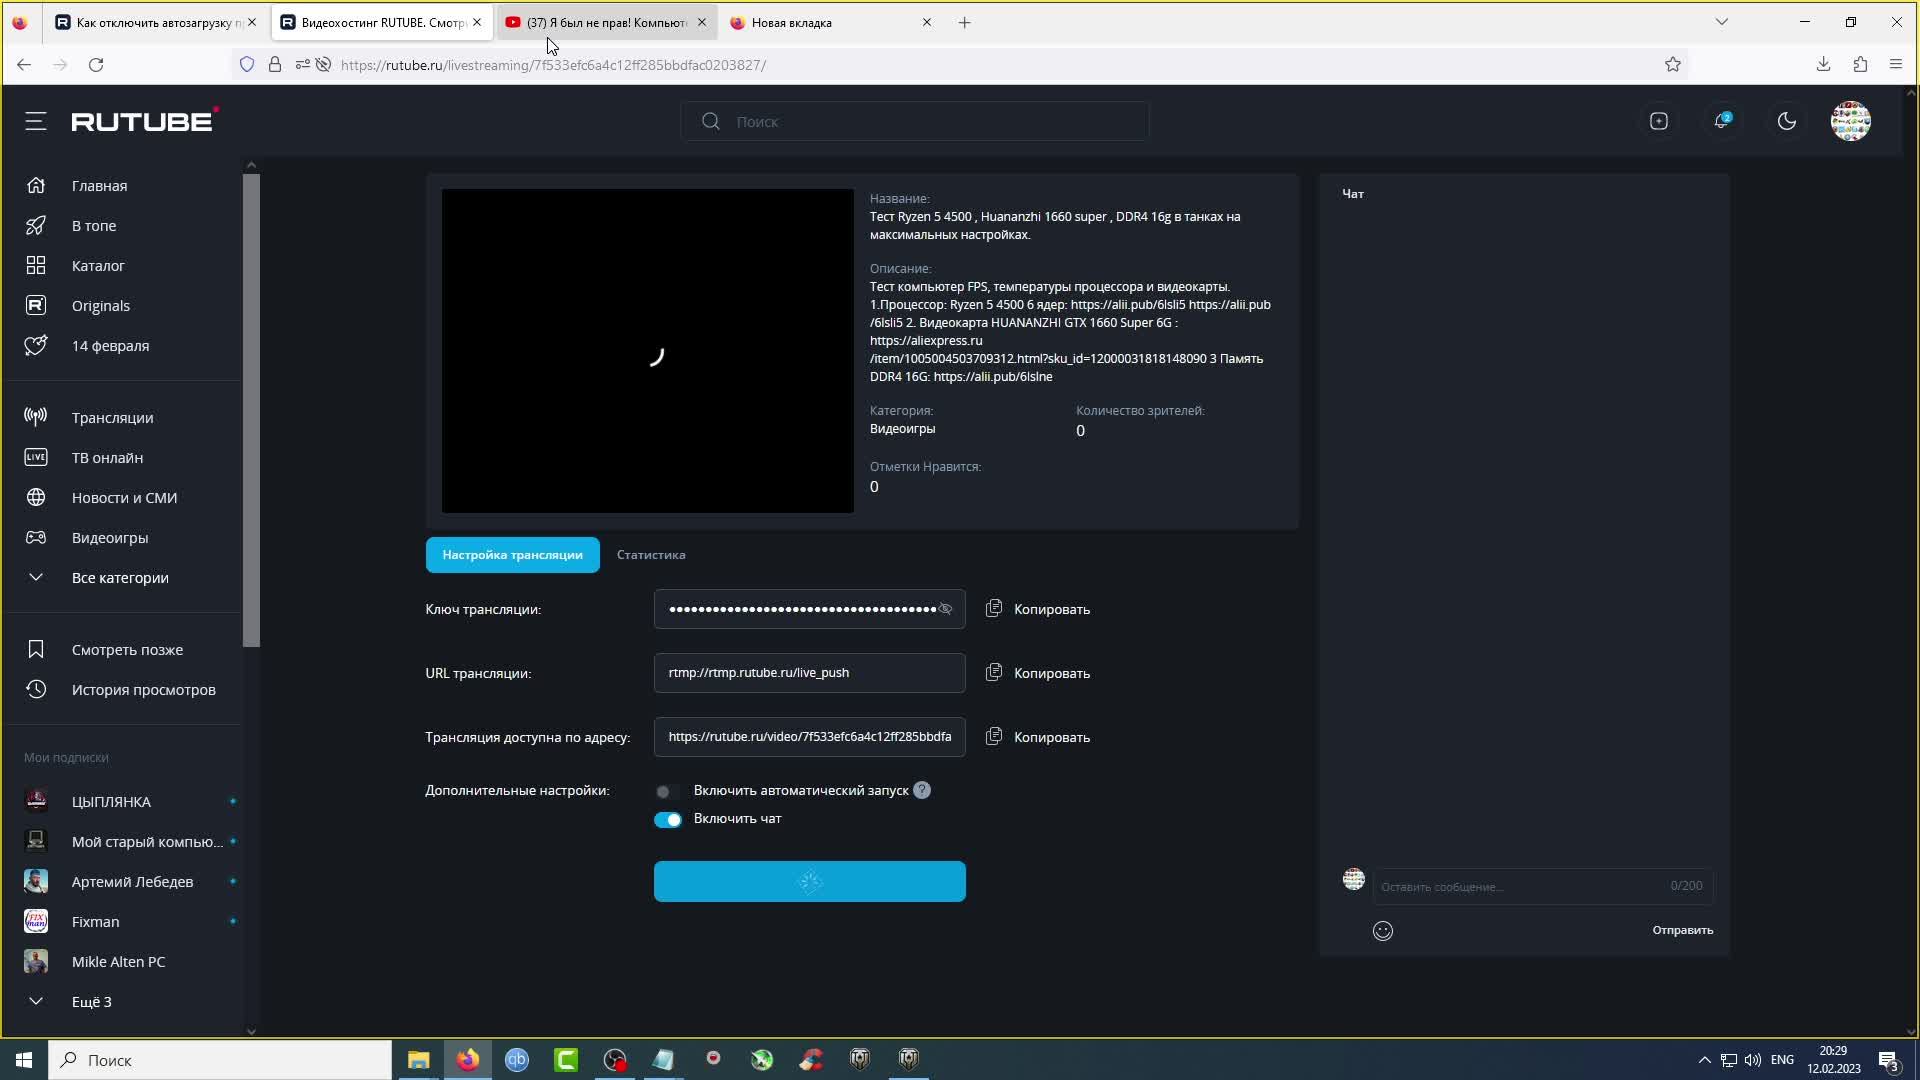The height and width of the screenshot is (1080, 1920).
Task: Click the help question mark icon
Action: pos(922,791)
